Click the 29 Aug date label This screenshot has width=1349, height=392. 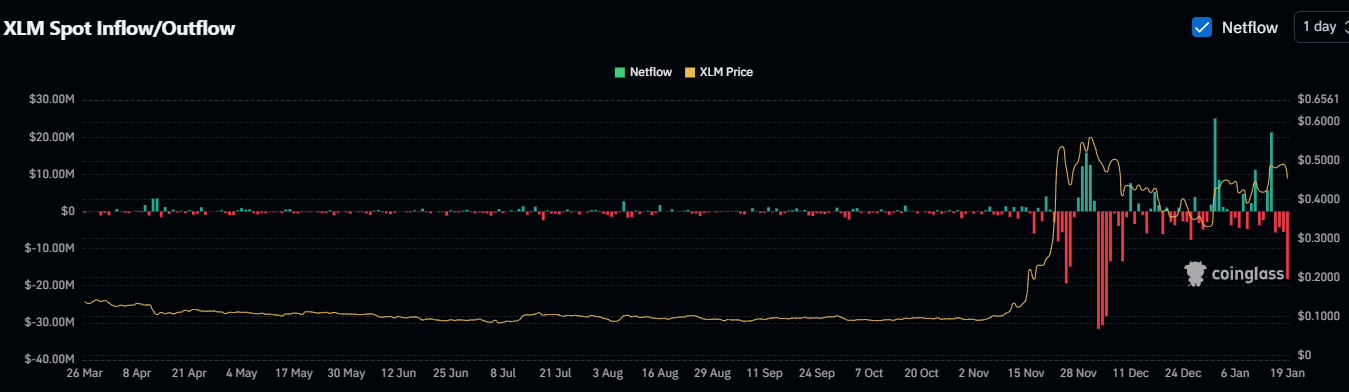tap(712, 373)
